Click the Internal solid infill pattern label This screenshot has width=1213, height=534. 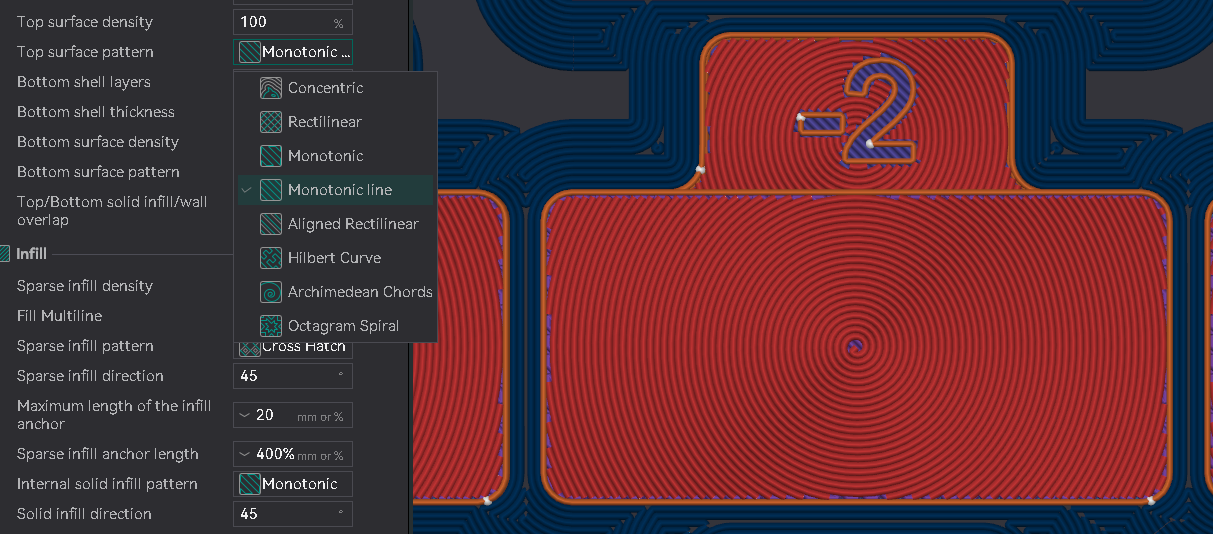coord(107,484)
